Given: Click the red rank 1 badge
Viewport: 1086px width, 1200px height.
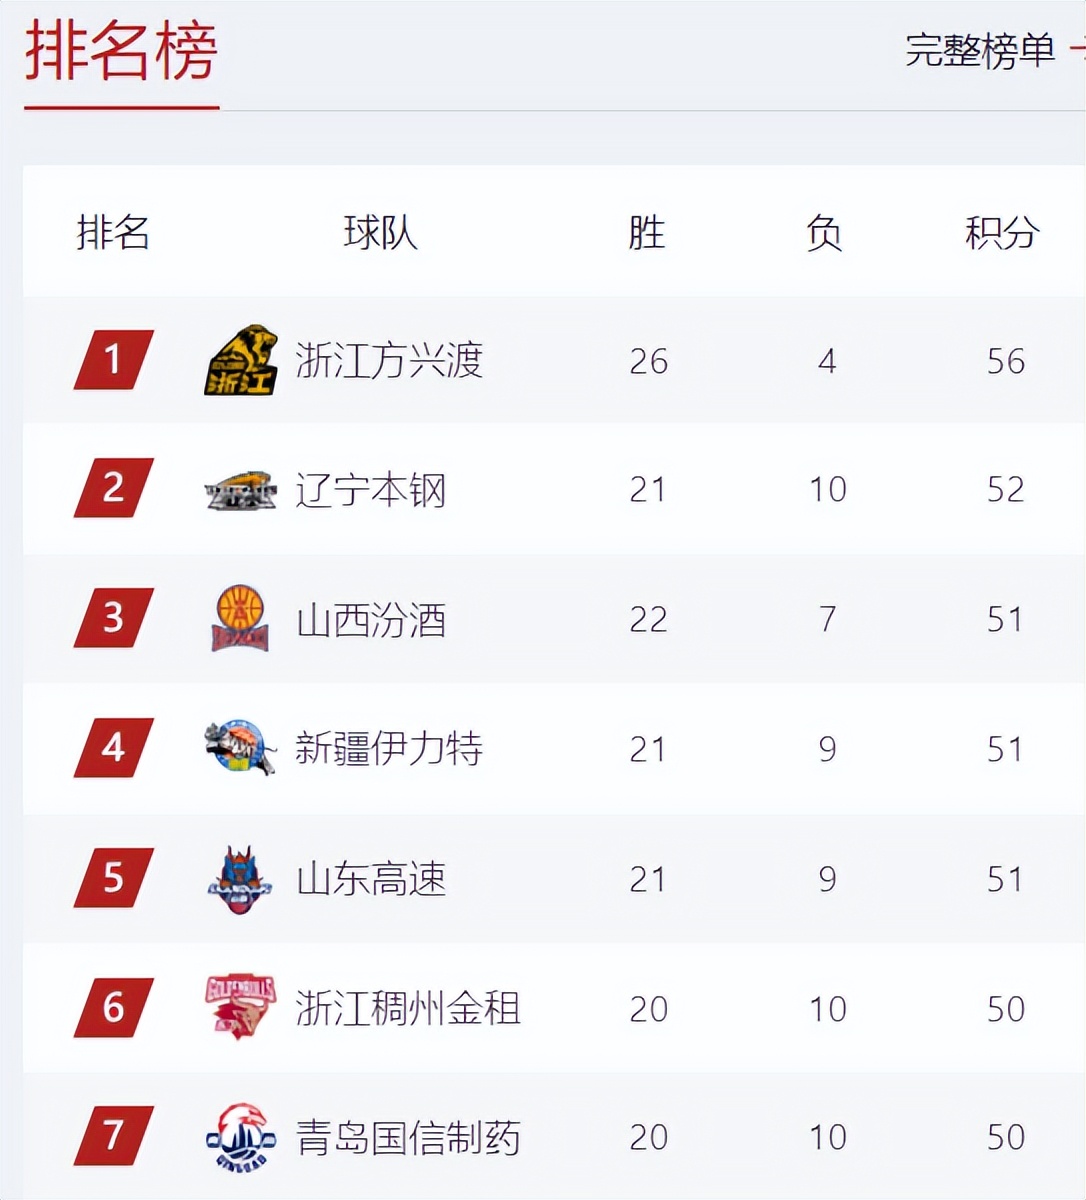Looking at the screenshot, I should (114, 360).
